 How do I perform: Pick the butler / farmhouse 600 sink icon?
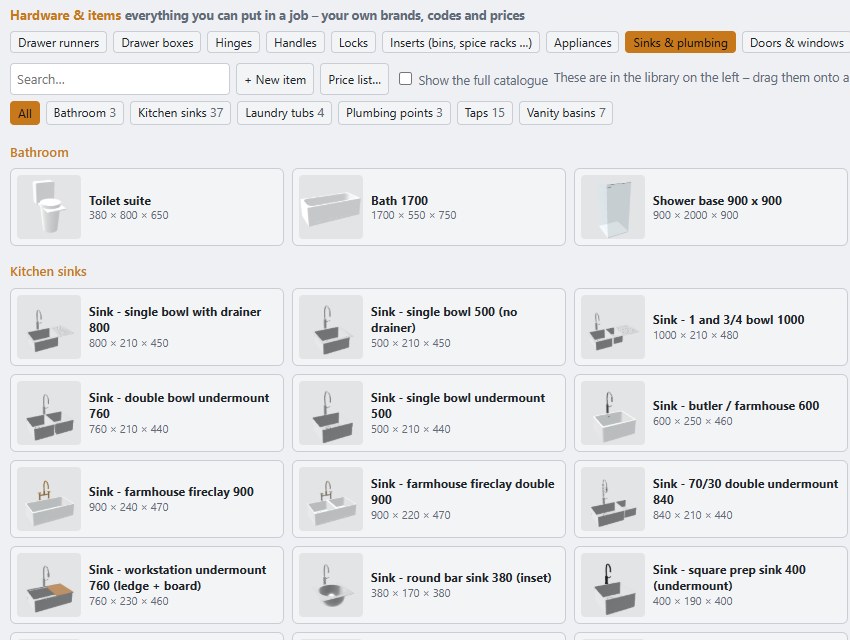click(613, 413)
